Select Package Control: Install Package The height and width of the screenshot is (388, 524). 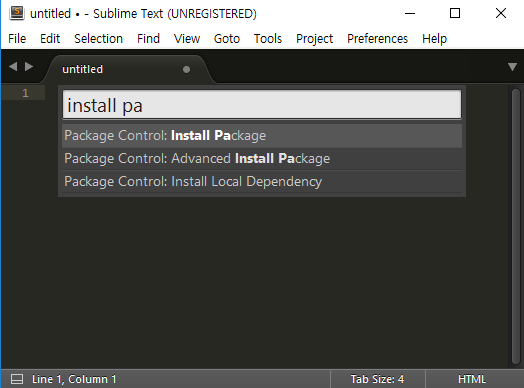click(262, 136)
